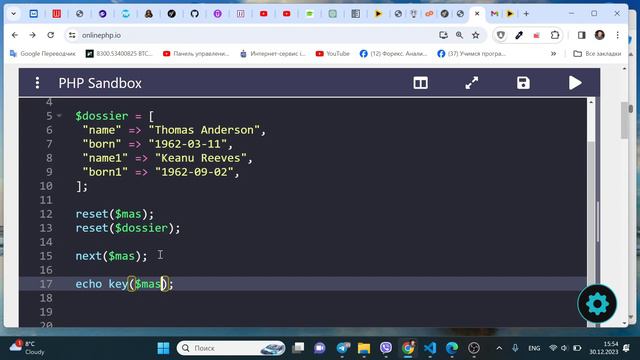Toggle the browser side panel

(581, 35)
